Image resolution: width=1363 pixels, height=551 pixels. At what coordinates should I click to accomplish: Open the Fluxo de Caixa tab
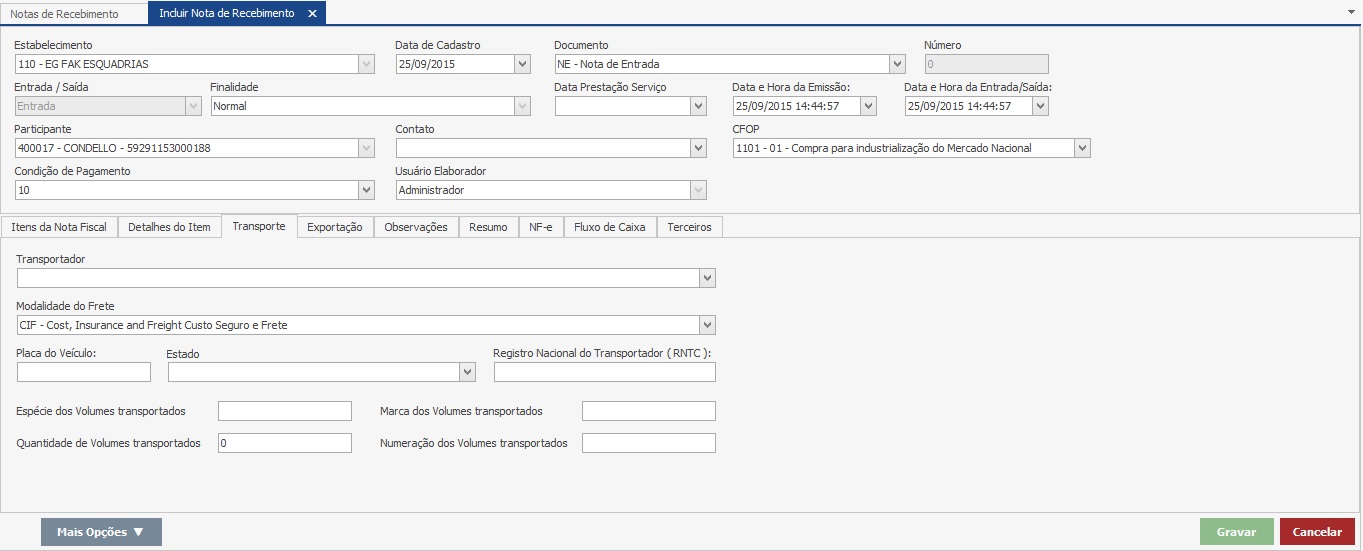(x=610, y=227)
